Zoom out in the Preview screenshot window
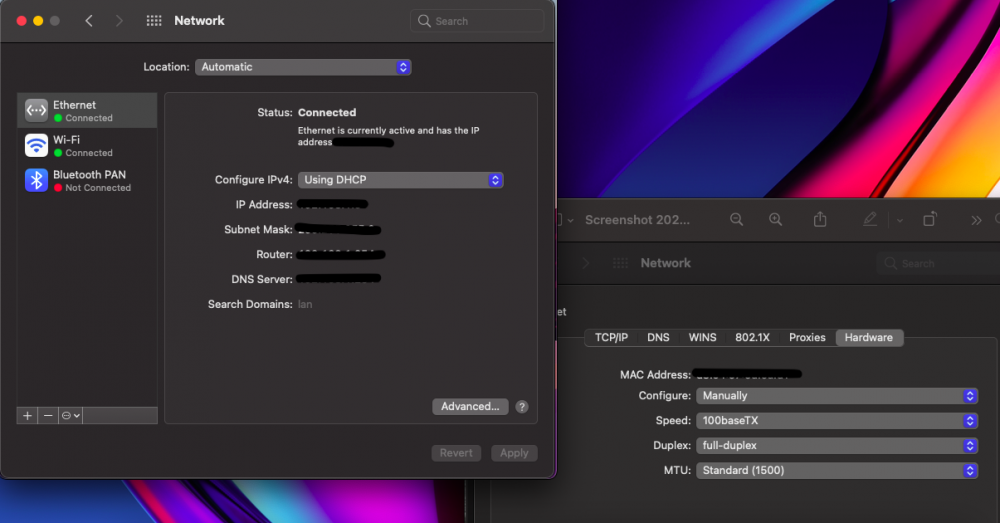The image size is (1000, 523). [x=737, y=219]
